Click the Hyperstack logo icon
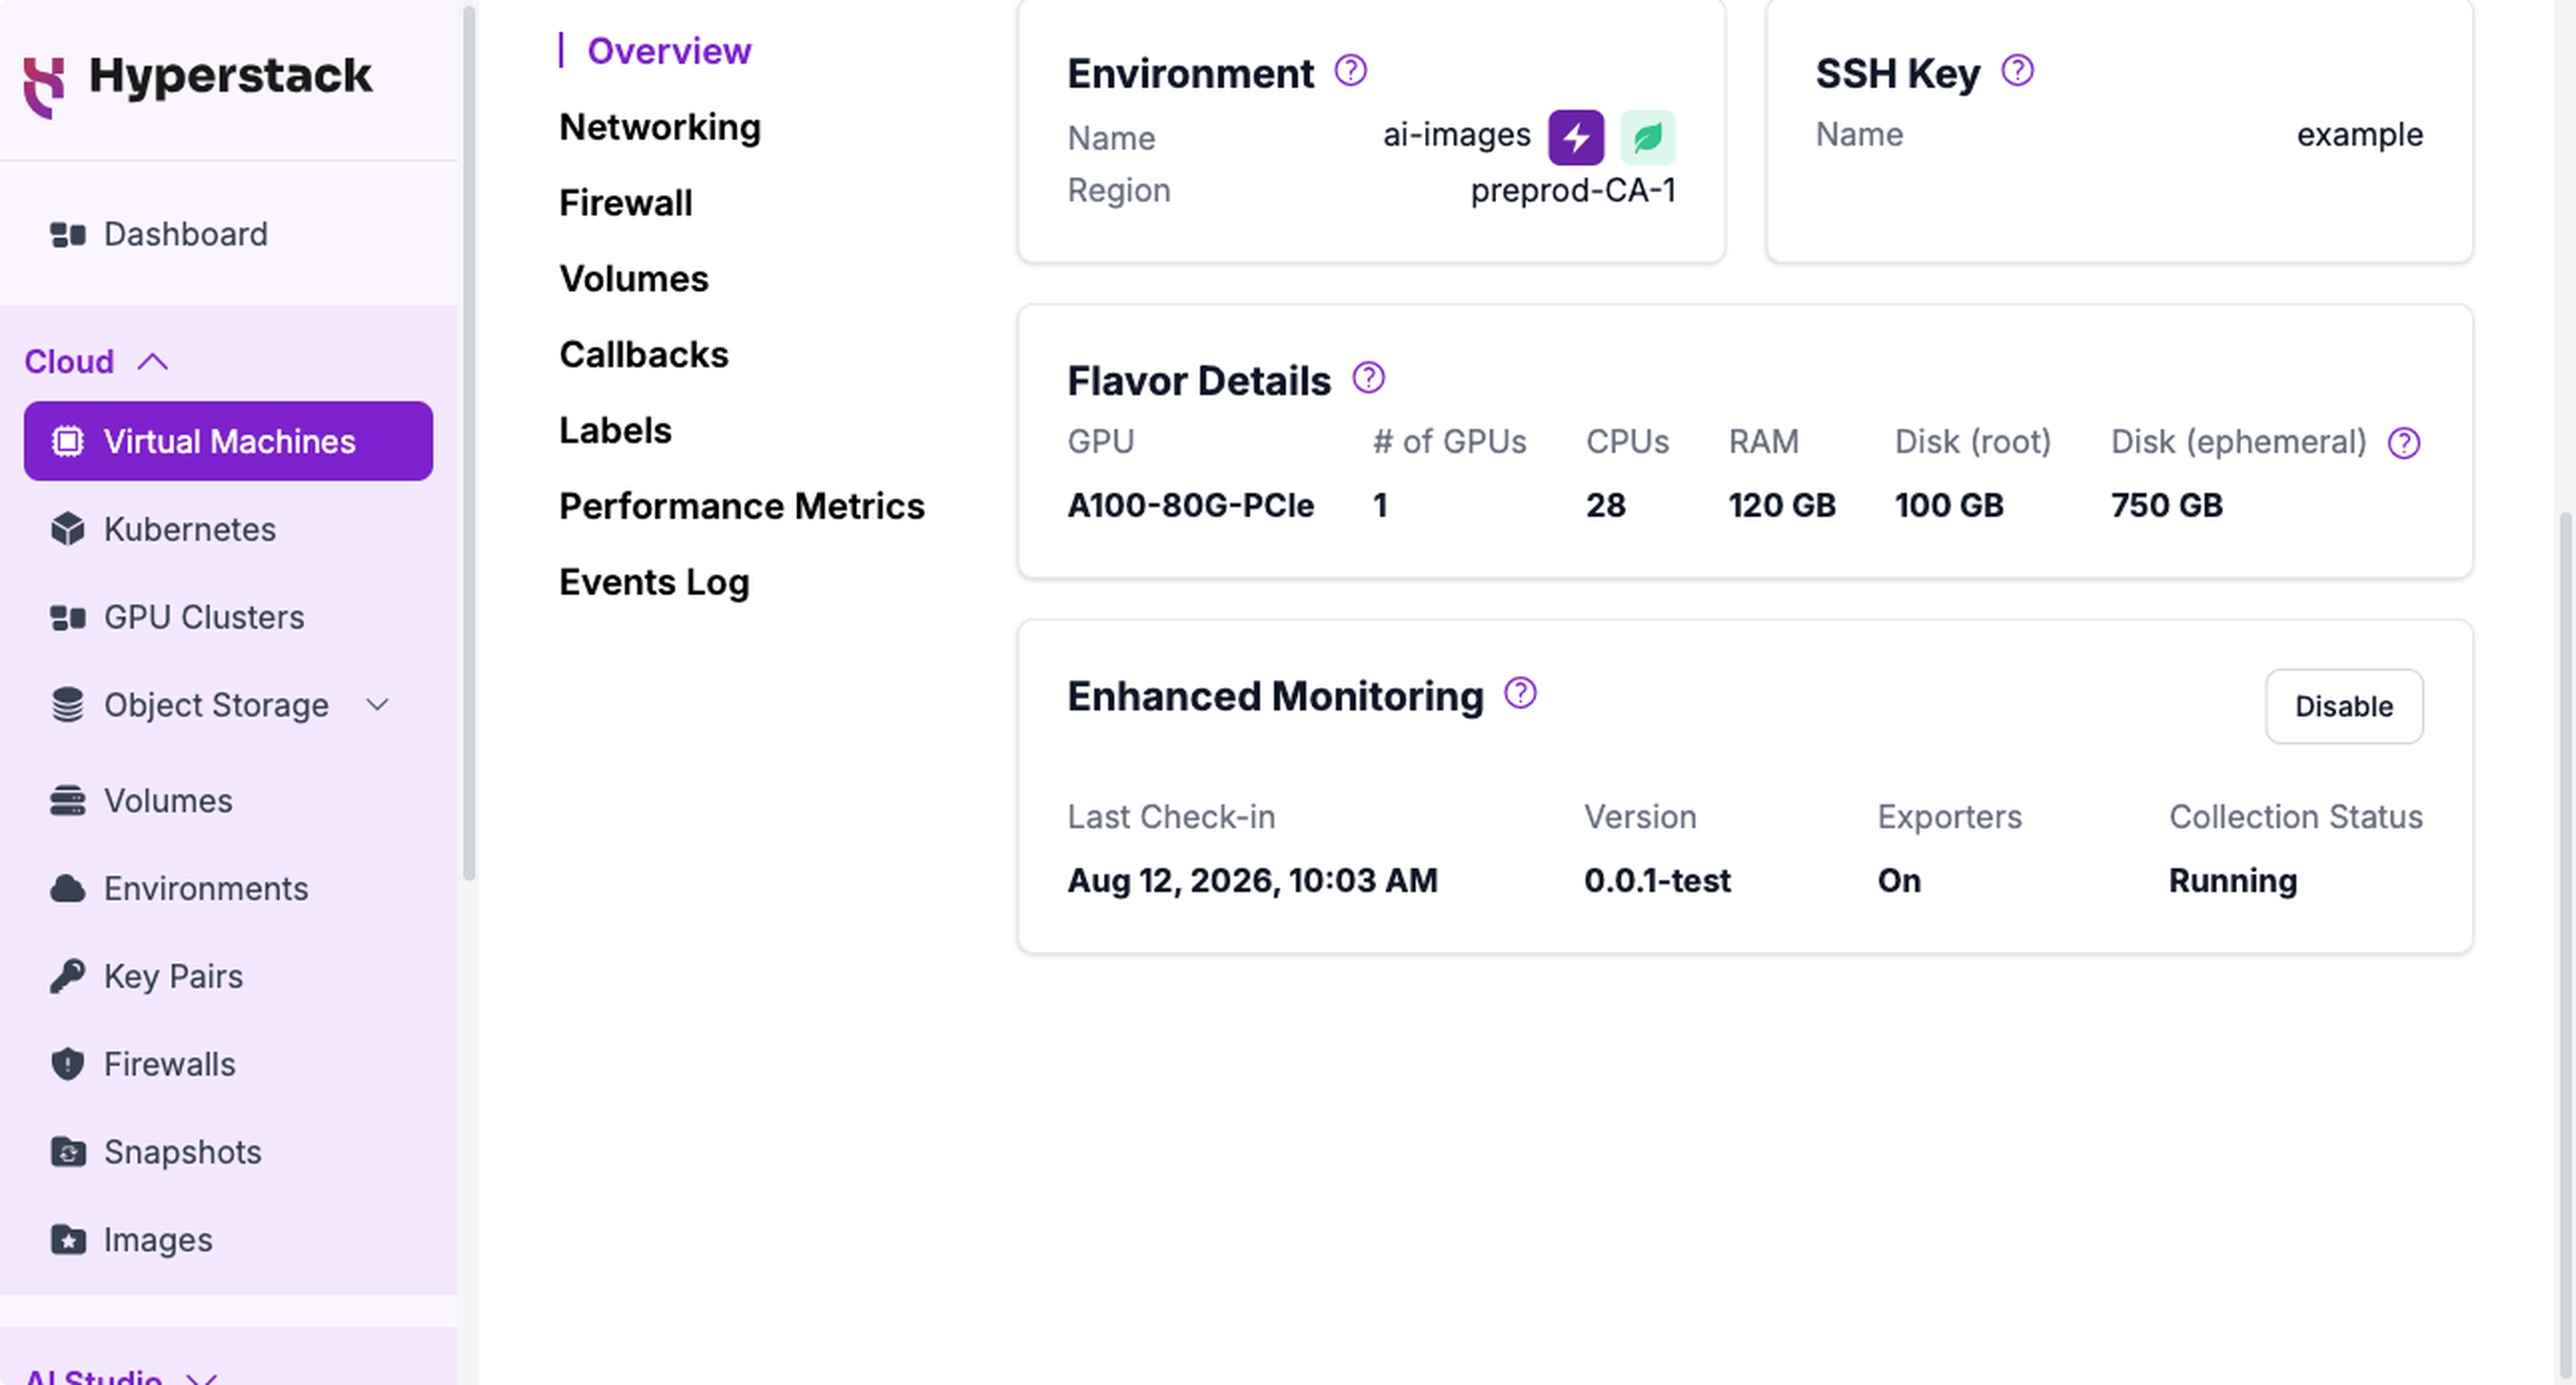The image size is (2576, 1385). point(44,87)
